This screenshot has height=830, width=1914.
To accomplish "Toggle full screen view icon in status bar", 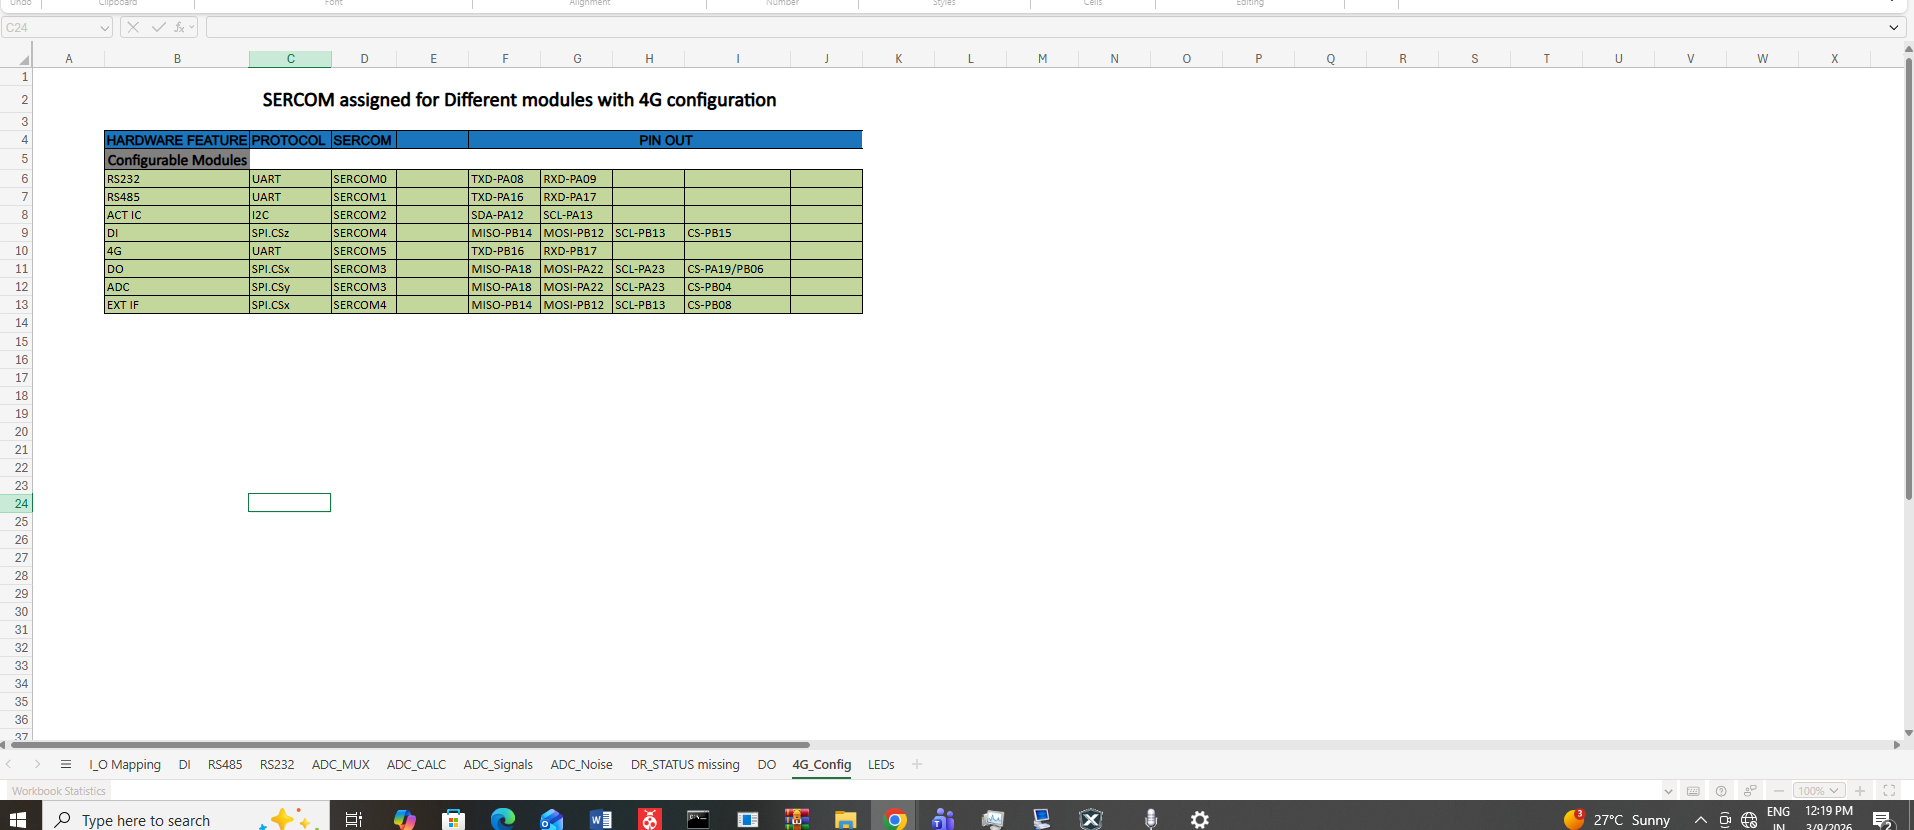I will click(x=1889, y=791).
